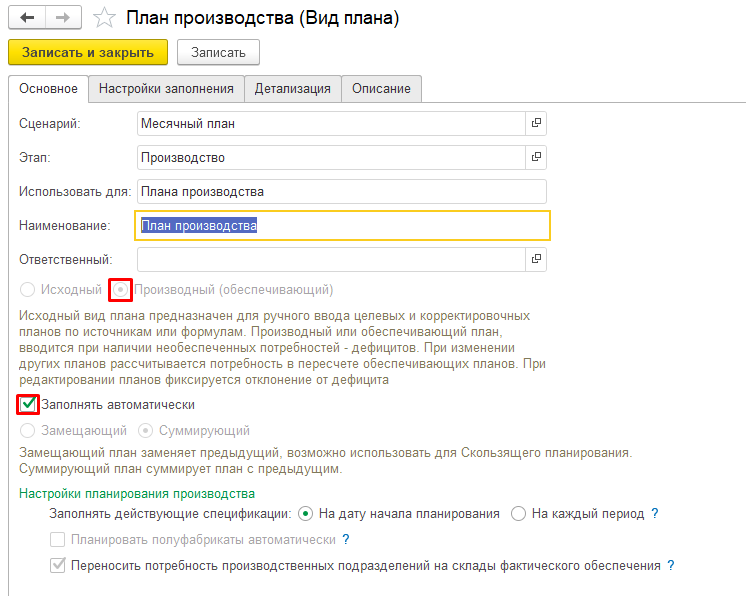The height and width of the screenshot is (596, 746).
Task: Switch to Настройки заполнения tab
Action: coord(166,88)
